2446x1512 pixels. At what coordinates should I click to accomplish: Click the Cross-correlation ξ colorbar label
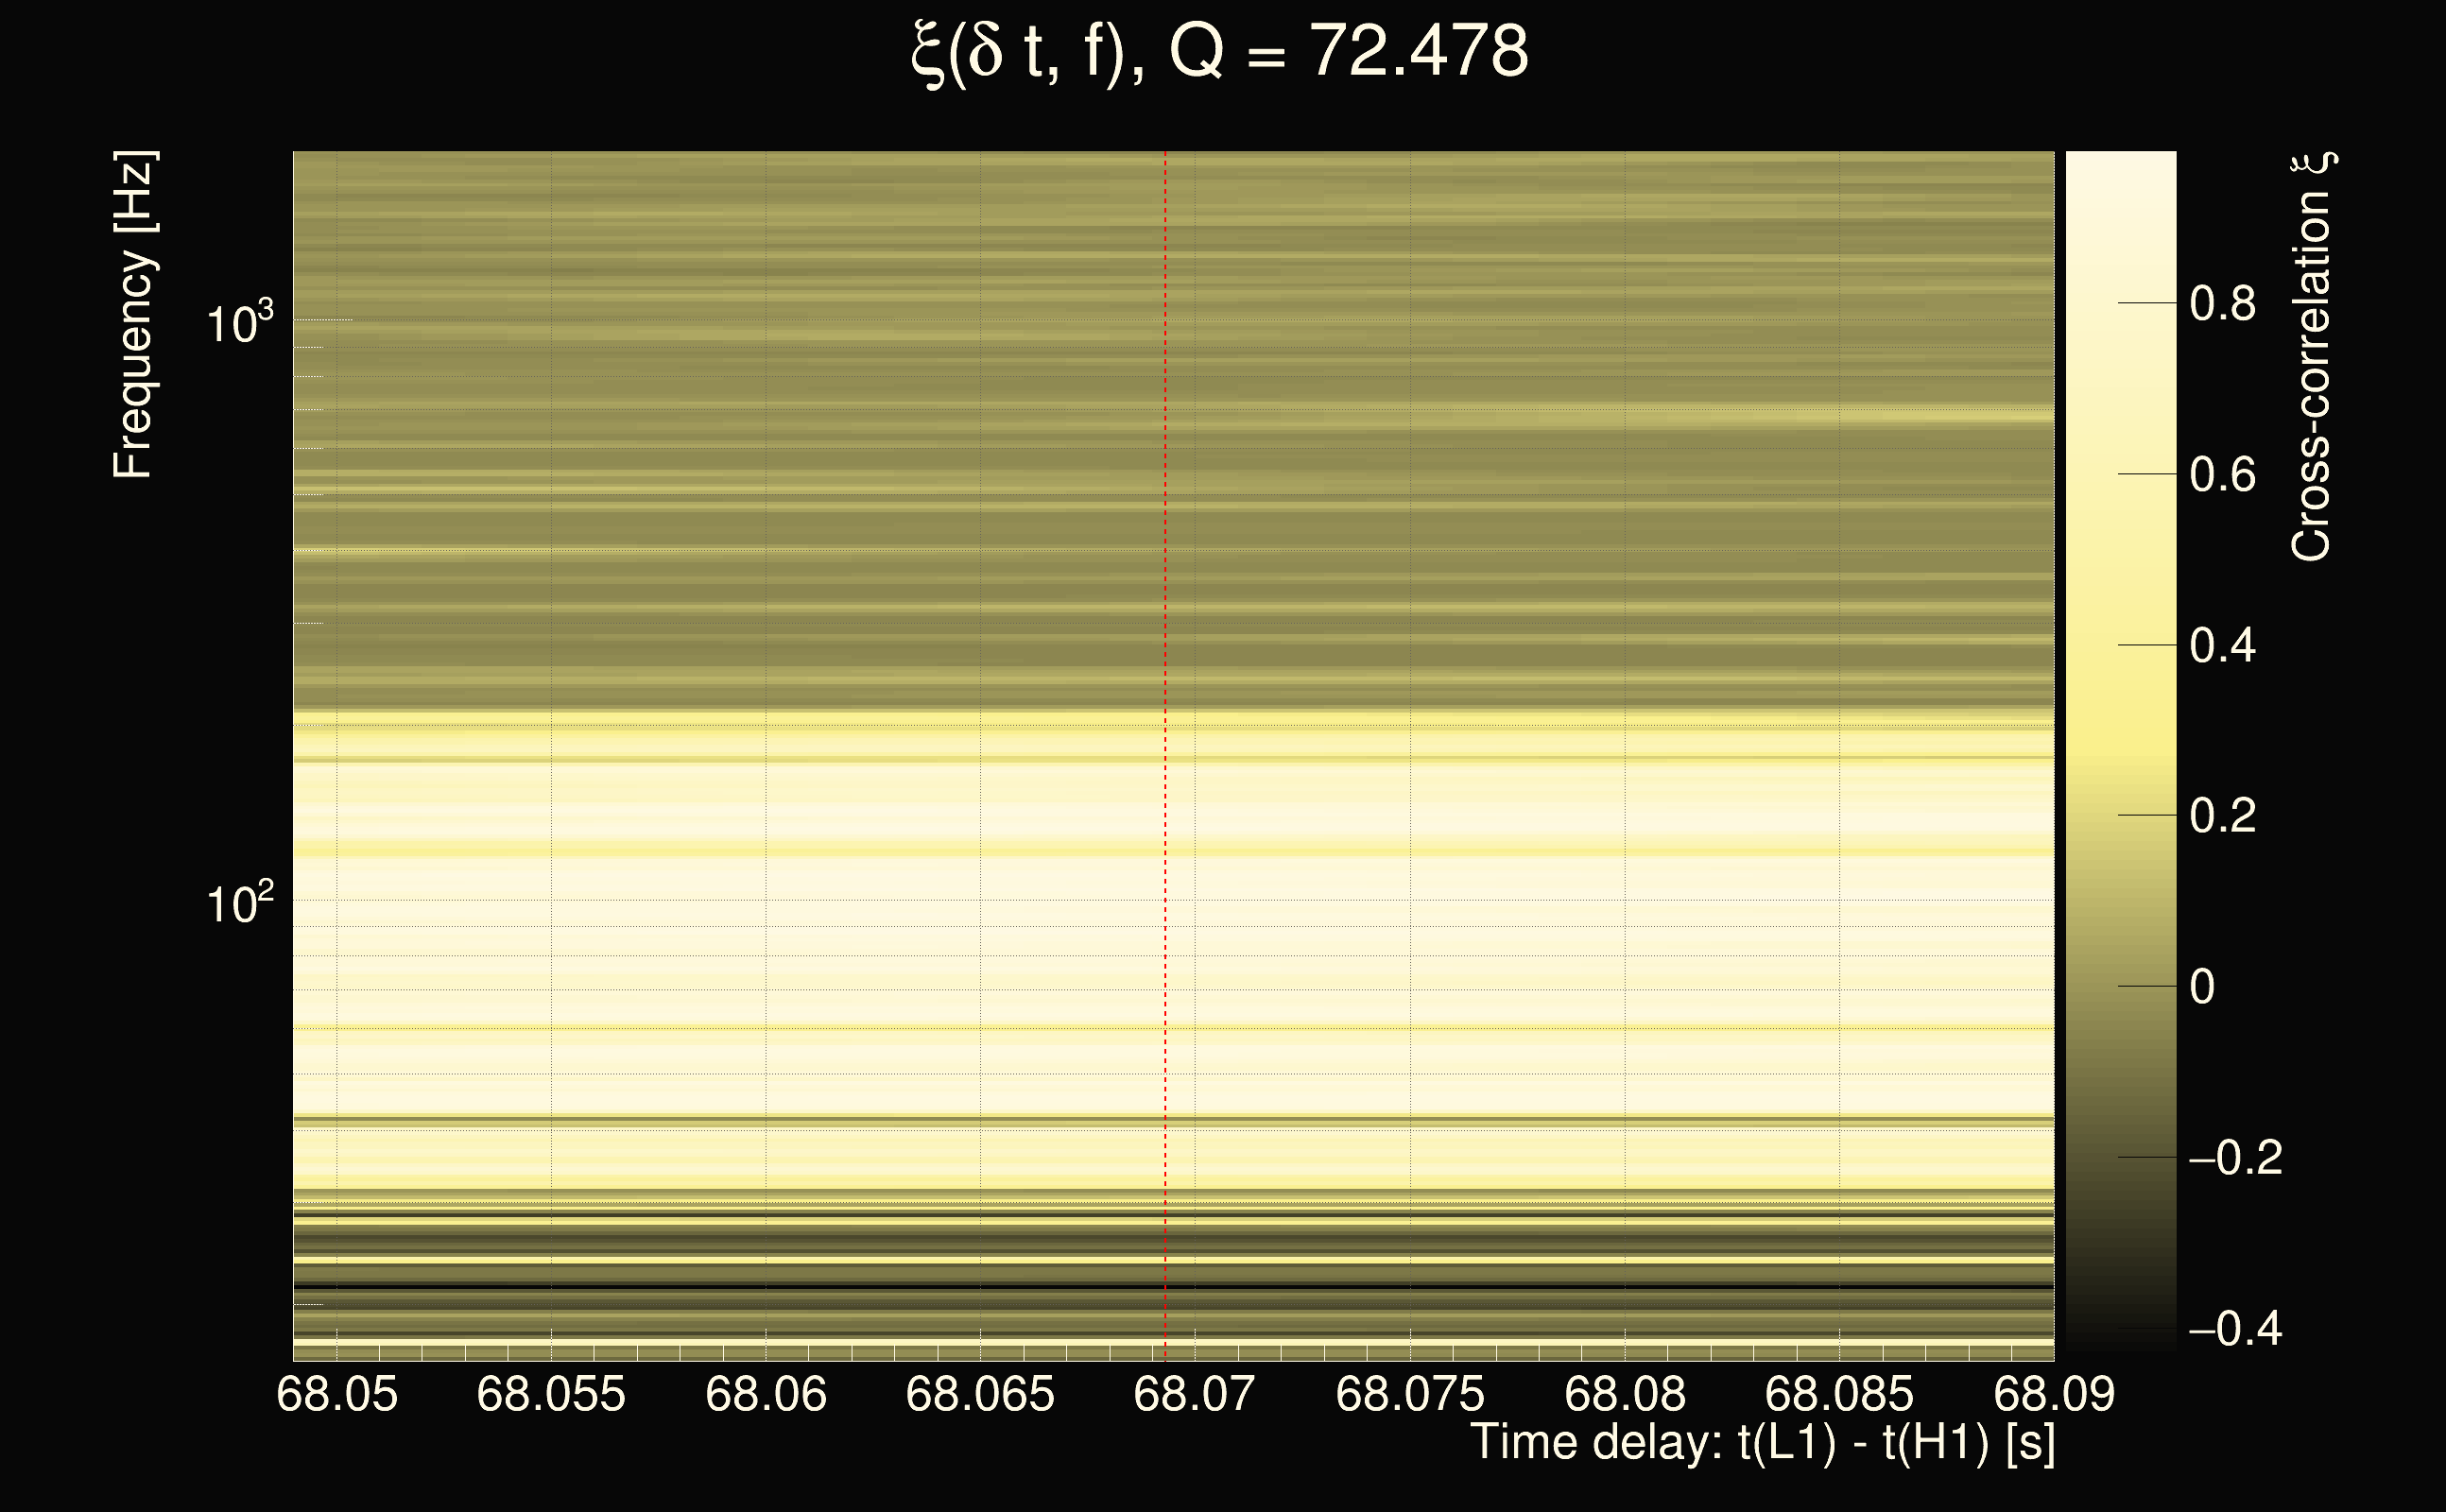click(x=2312, y=357)
